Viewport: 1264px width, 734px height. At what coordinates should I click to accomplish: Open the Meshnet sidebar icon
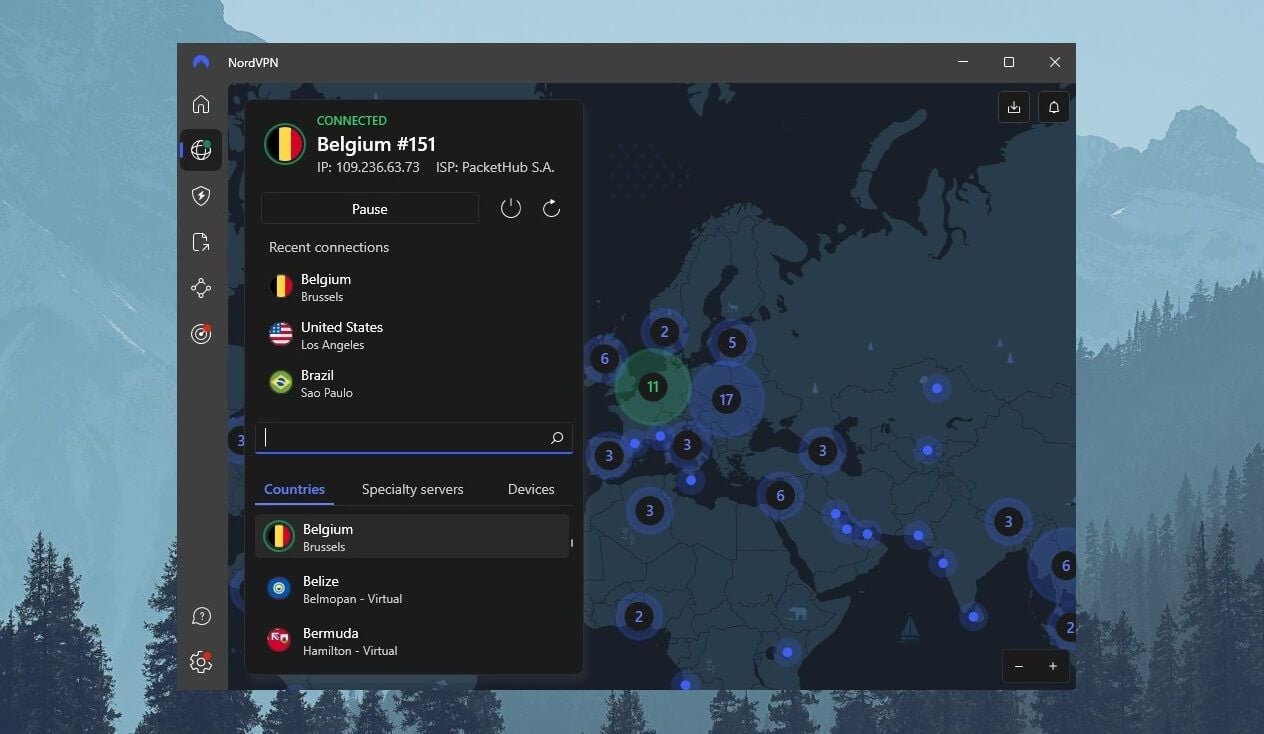(x=201, y=288)
